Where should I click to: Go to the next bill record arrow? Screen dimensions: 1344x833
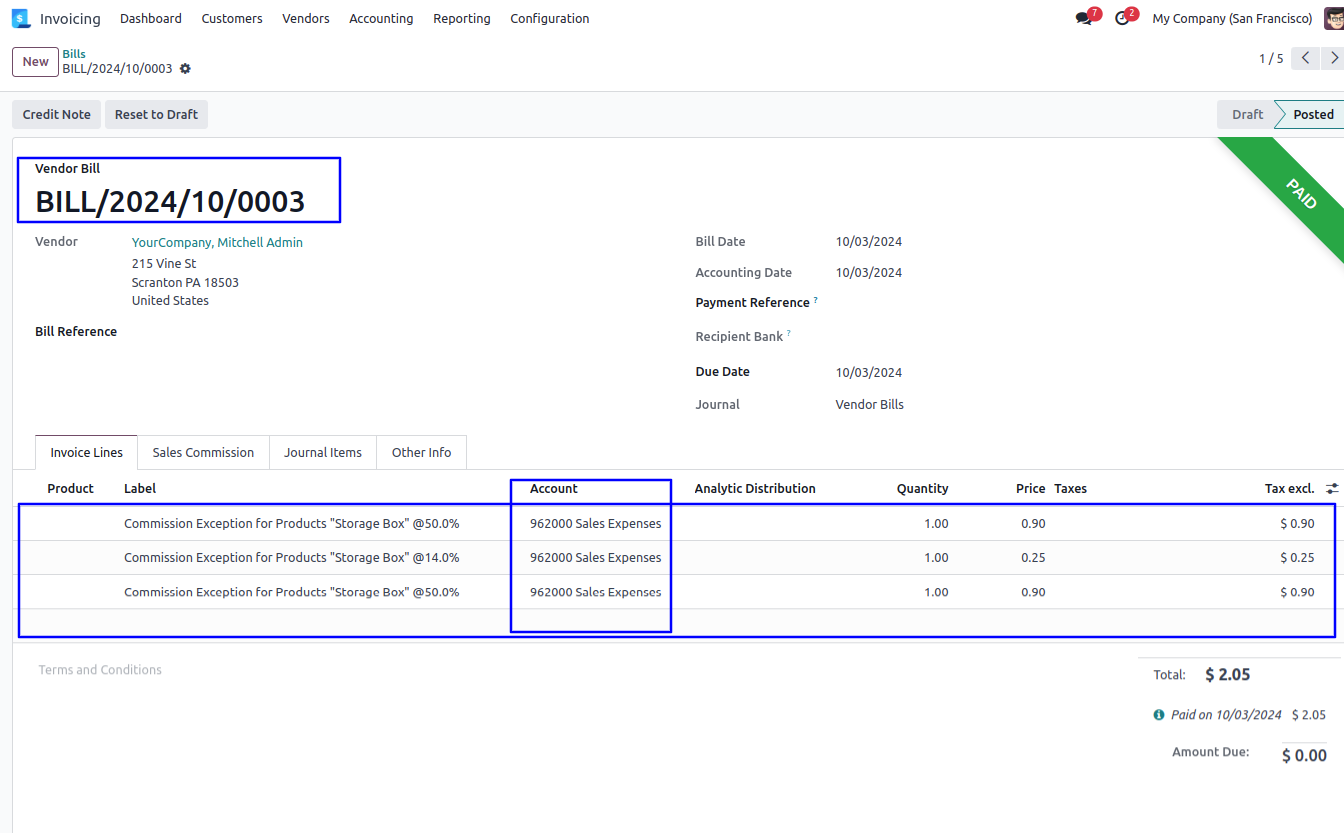(x=1333, y=59)
